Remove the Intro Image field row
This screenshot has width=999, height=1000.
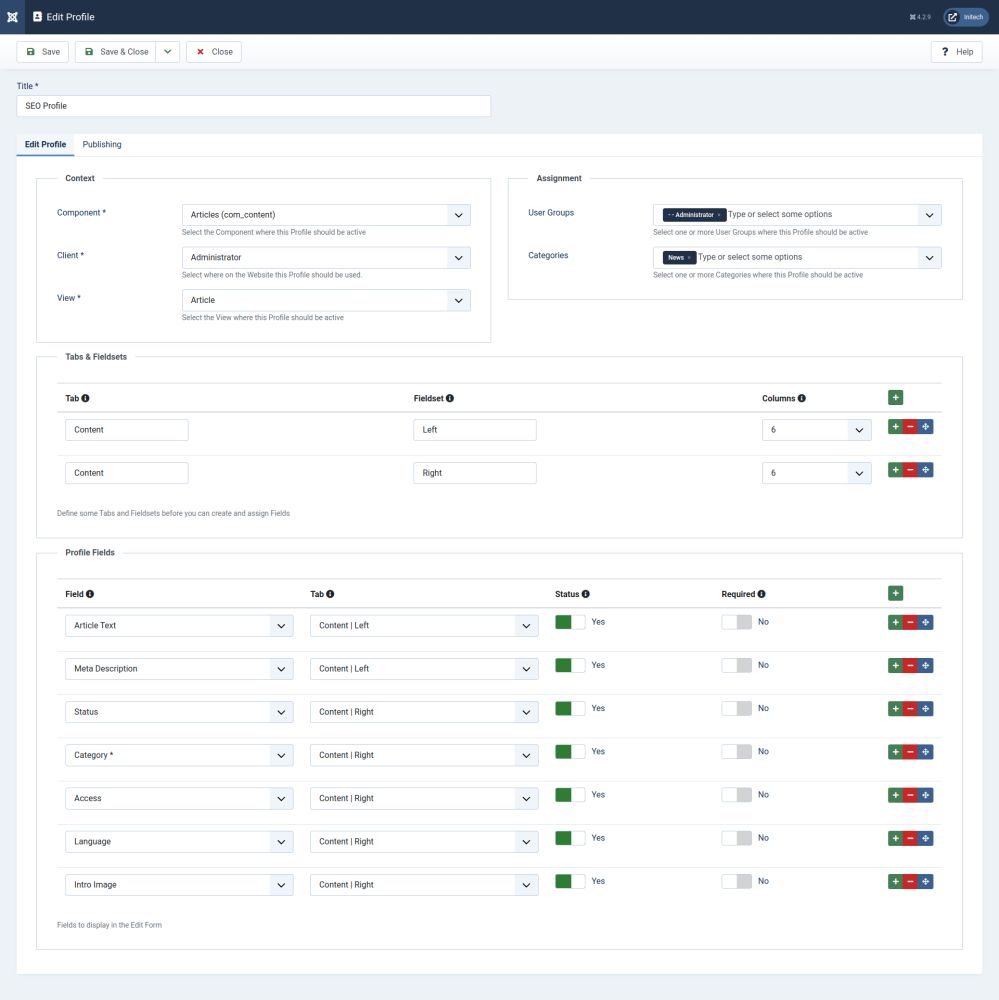910,881
